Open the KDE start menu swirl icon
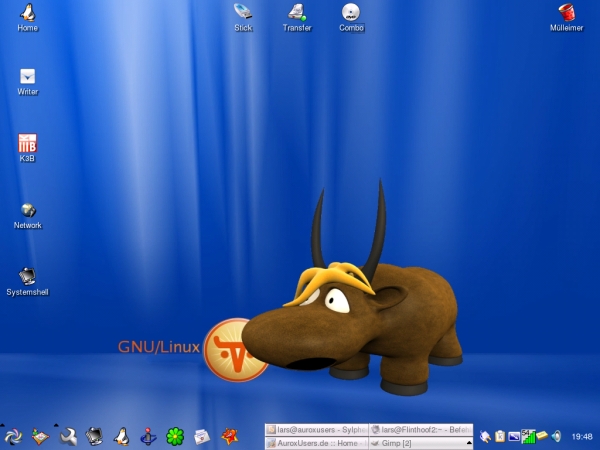Image resolution: width=600 pixels, height=450 pixels. pos(13,437)
